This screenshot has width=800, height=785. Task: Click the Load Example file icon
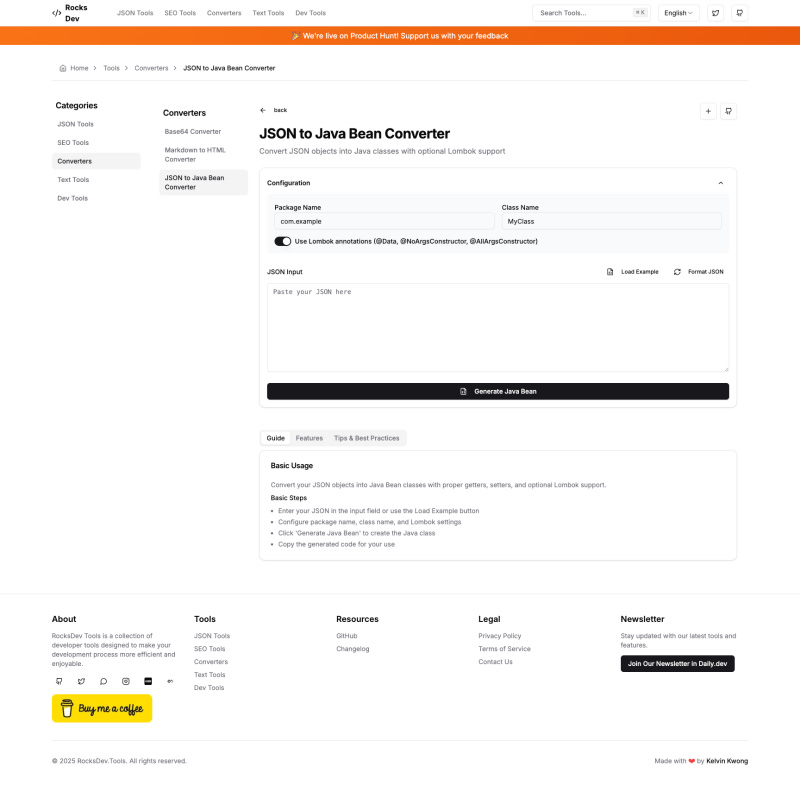610,271
